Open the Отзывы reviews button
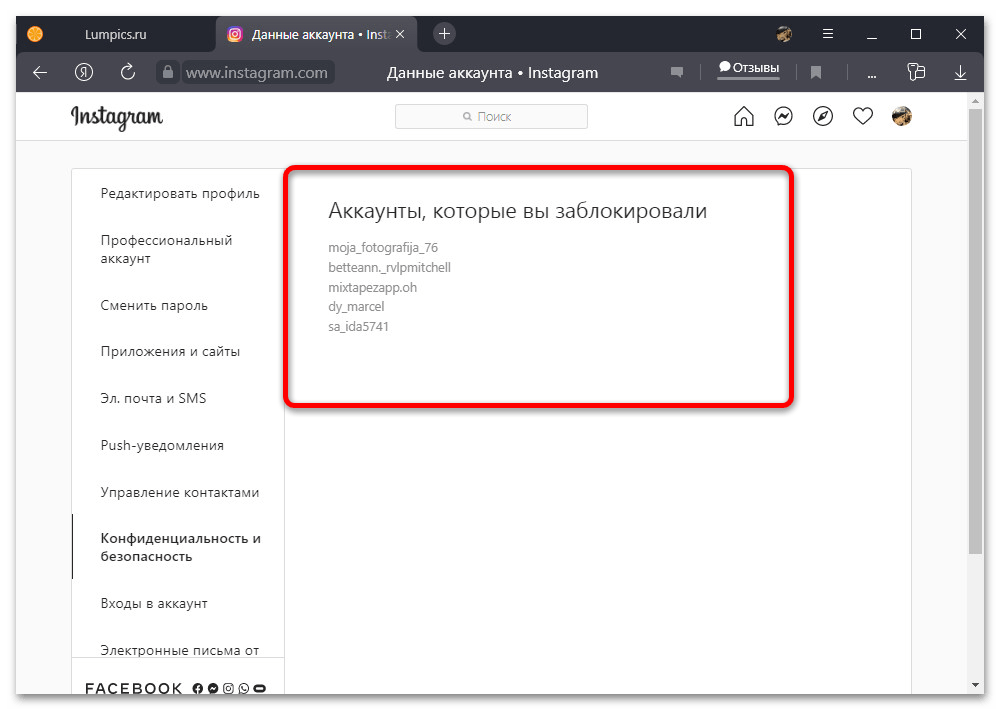Screen dimensions: 1000x710 click(x=749, y=68)
